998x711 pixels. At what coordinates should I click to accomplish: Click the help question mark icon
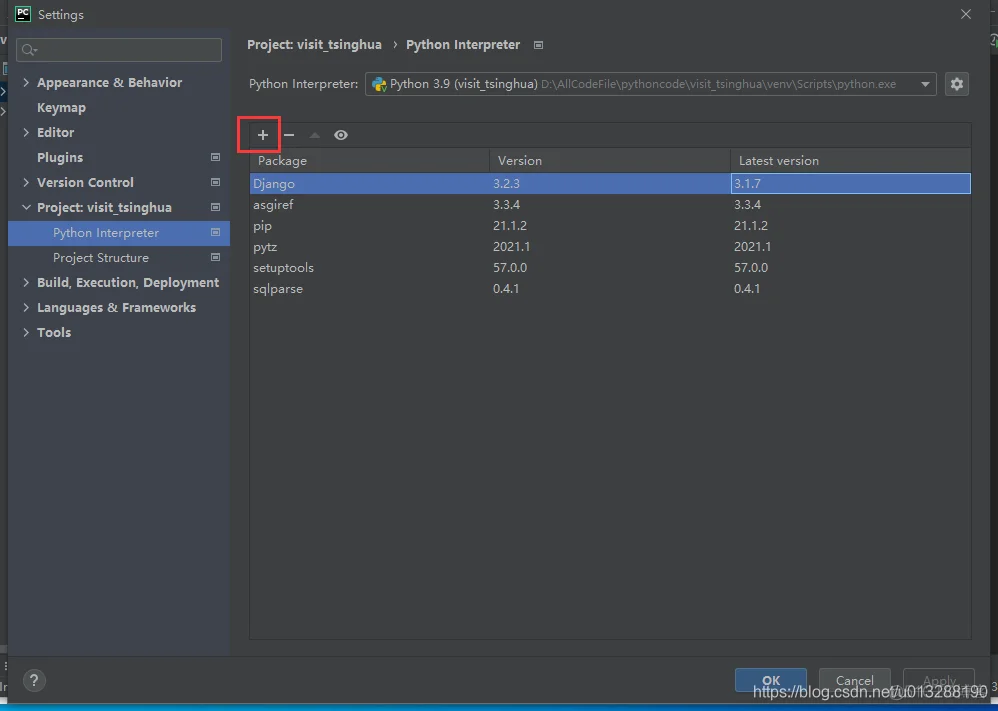coord(34,680)
